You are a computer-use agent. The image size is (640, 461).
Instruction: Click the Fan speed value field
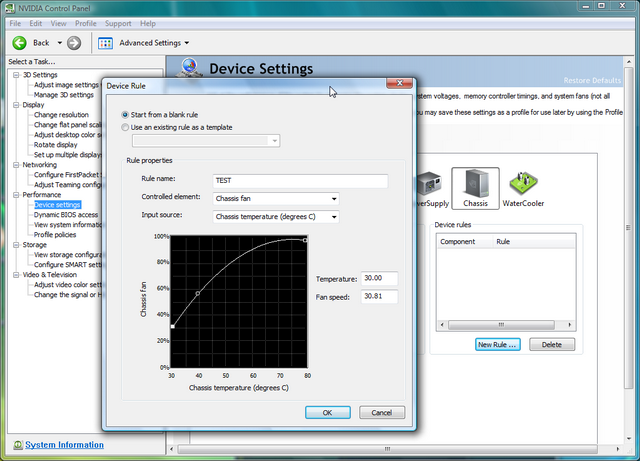(x=380, y=296)
